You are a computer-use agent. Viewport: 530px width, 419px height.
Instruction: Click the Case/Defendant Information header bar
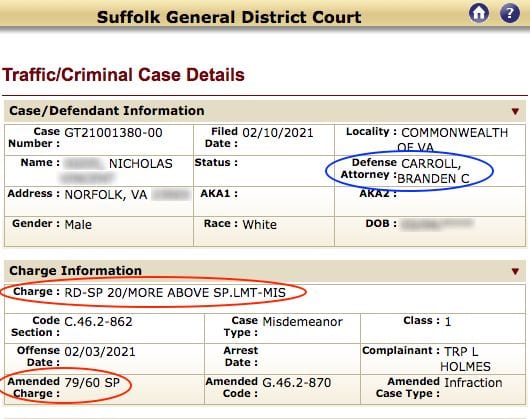coord(265,111)
